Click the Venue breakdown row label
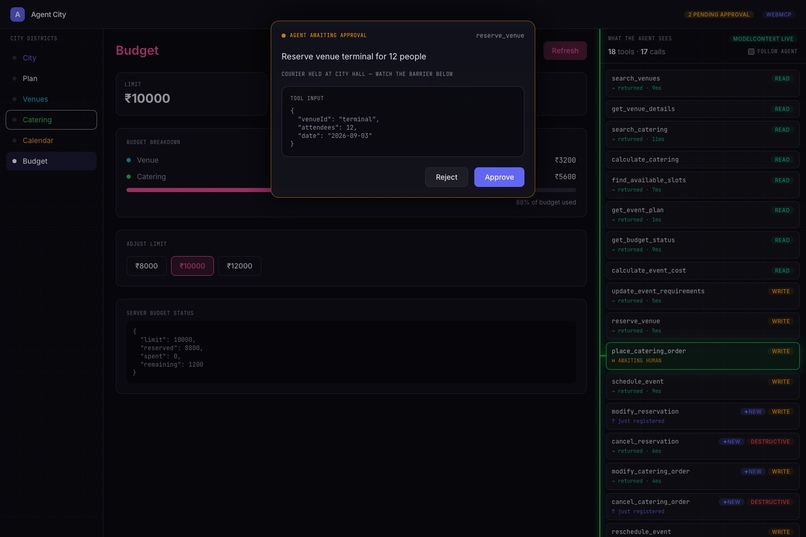806x537 pixels. tap(148, 160)
